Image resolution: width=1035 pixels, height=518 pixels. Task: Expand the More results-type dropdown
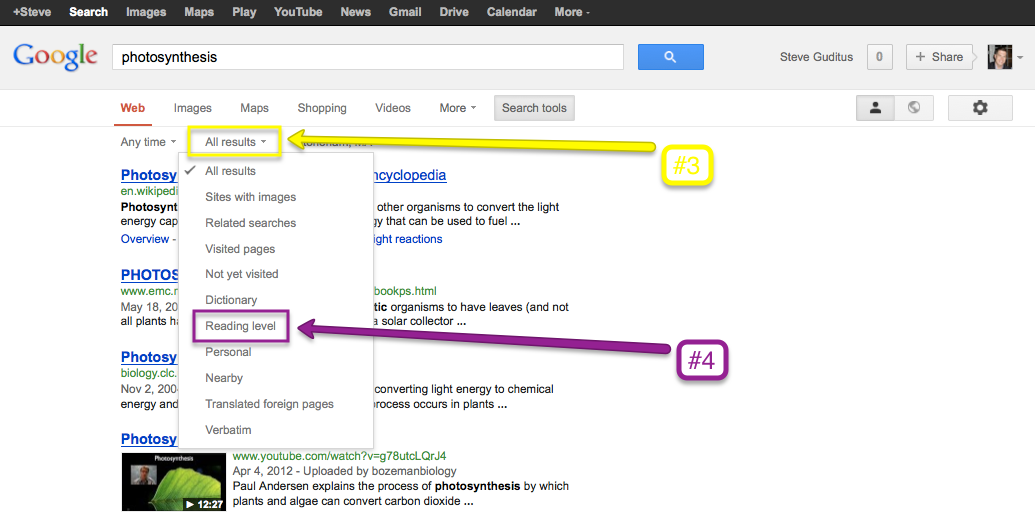coord(457,108)
